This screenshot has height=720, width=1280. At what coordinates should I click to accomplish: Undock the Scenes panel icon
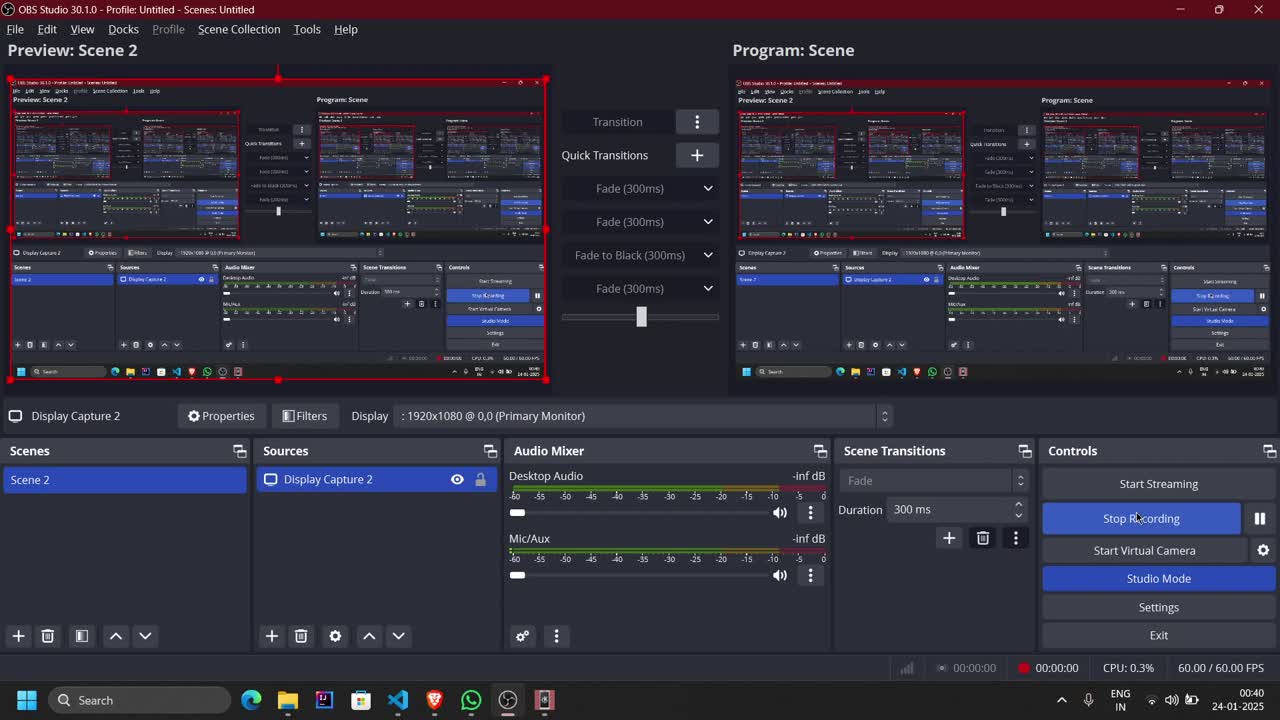pyautogui.click(x=240, y=451)
